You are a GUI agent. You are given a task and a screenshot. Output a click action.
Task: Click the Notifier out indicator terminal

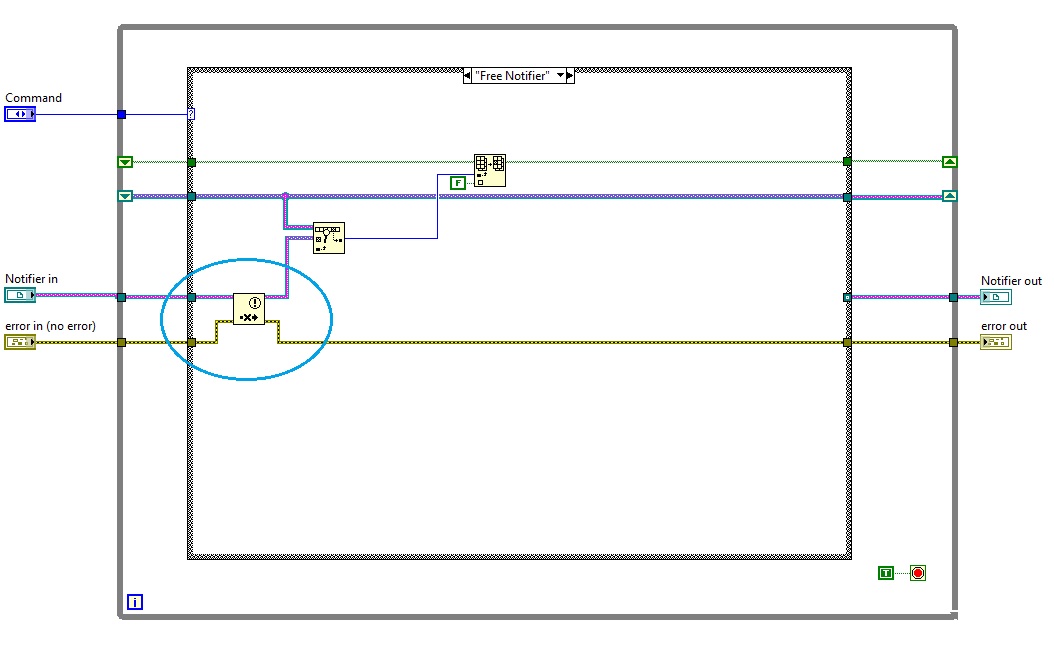pyautogui.click(x=996, y=297)
